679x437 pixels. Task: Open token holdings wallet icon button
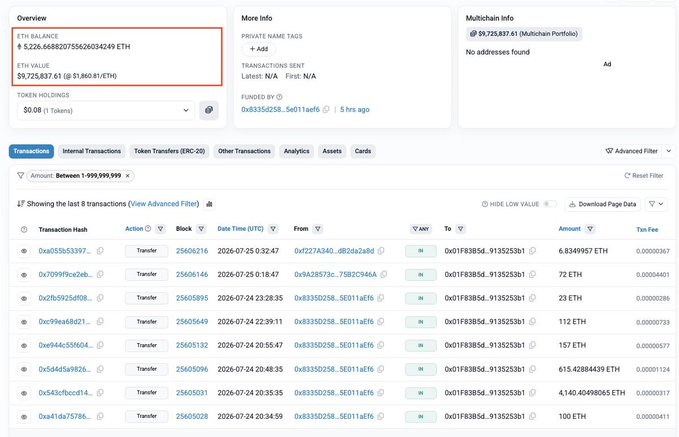tap(209, 110)
